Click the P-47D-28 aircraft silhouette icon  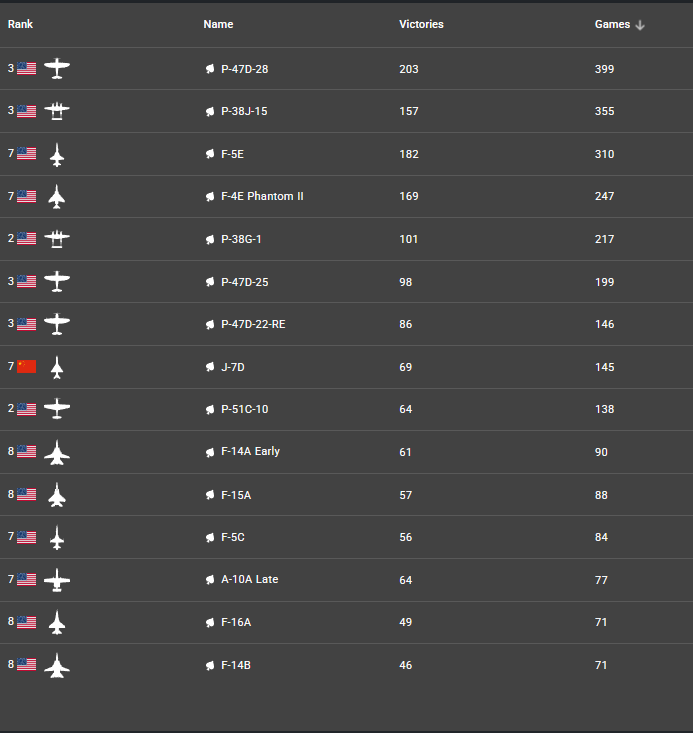point(57,69)
